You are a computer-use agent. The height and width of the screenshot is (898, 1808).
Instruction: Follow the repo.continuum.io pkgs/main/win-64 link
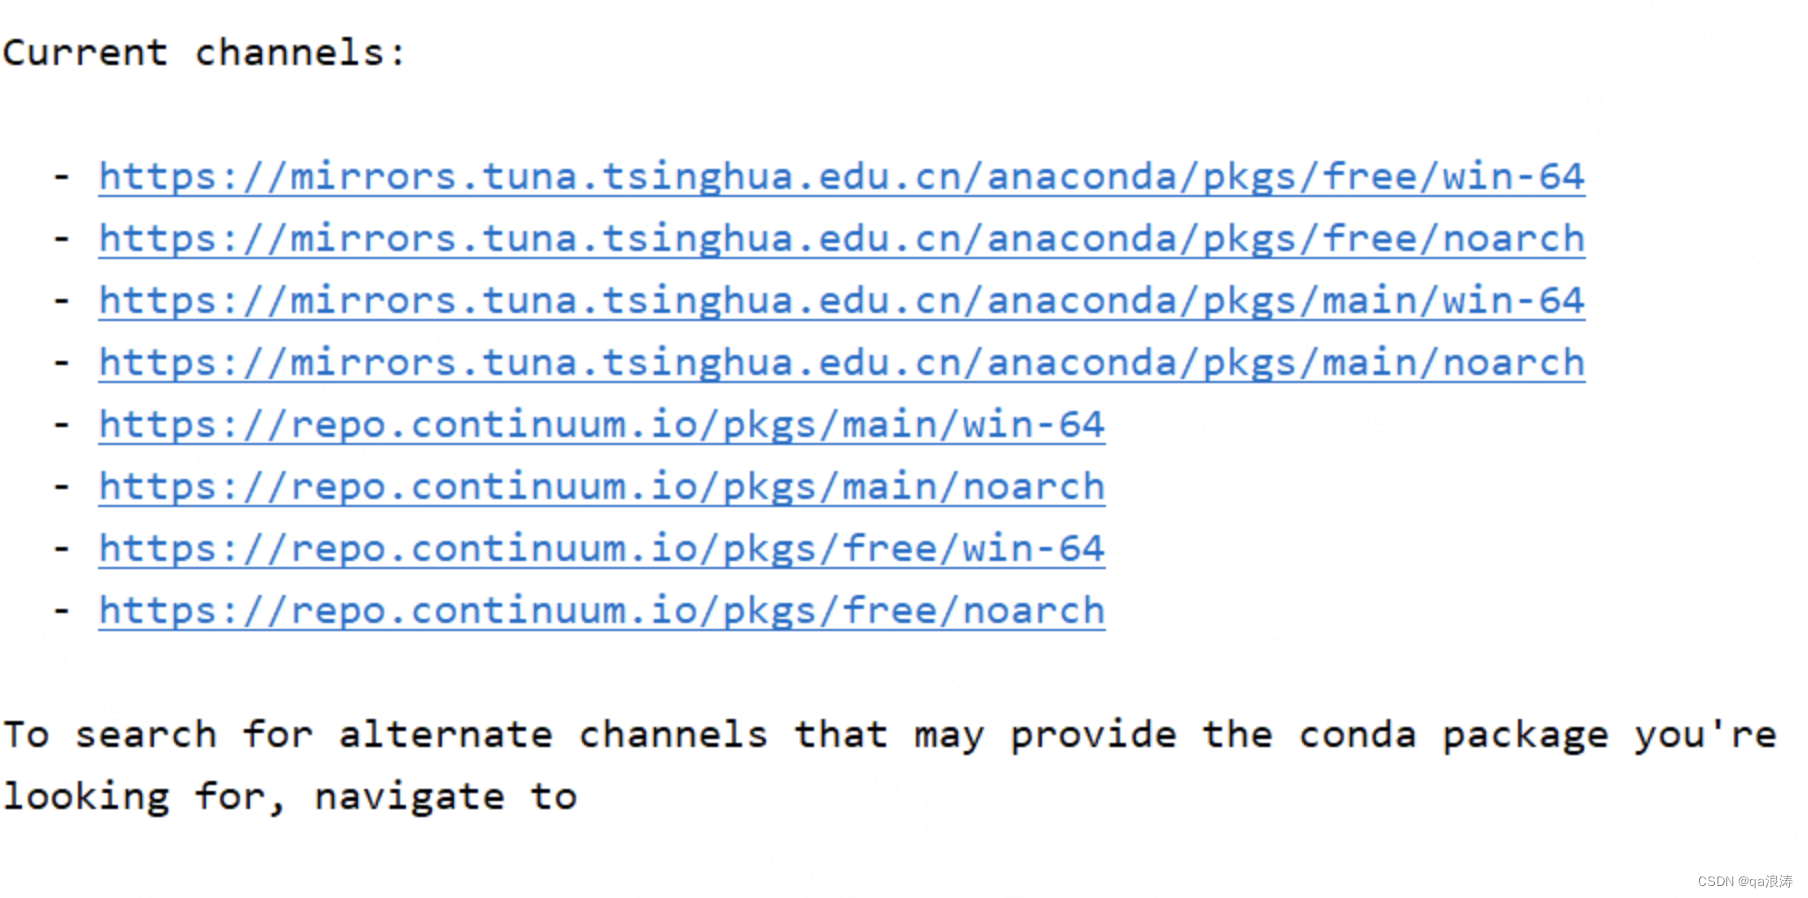601,425
